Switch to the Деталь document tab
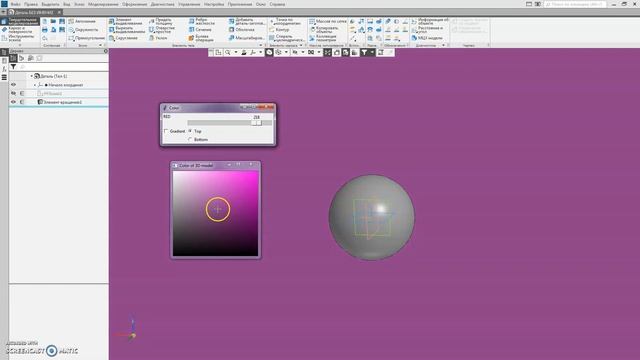This screenshot has width=640, height=360. pyautogui.click(x=34, y=12)
